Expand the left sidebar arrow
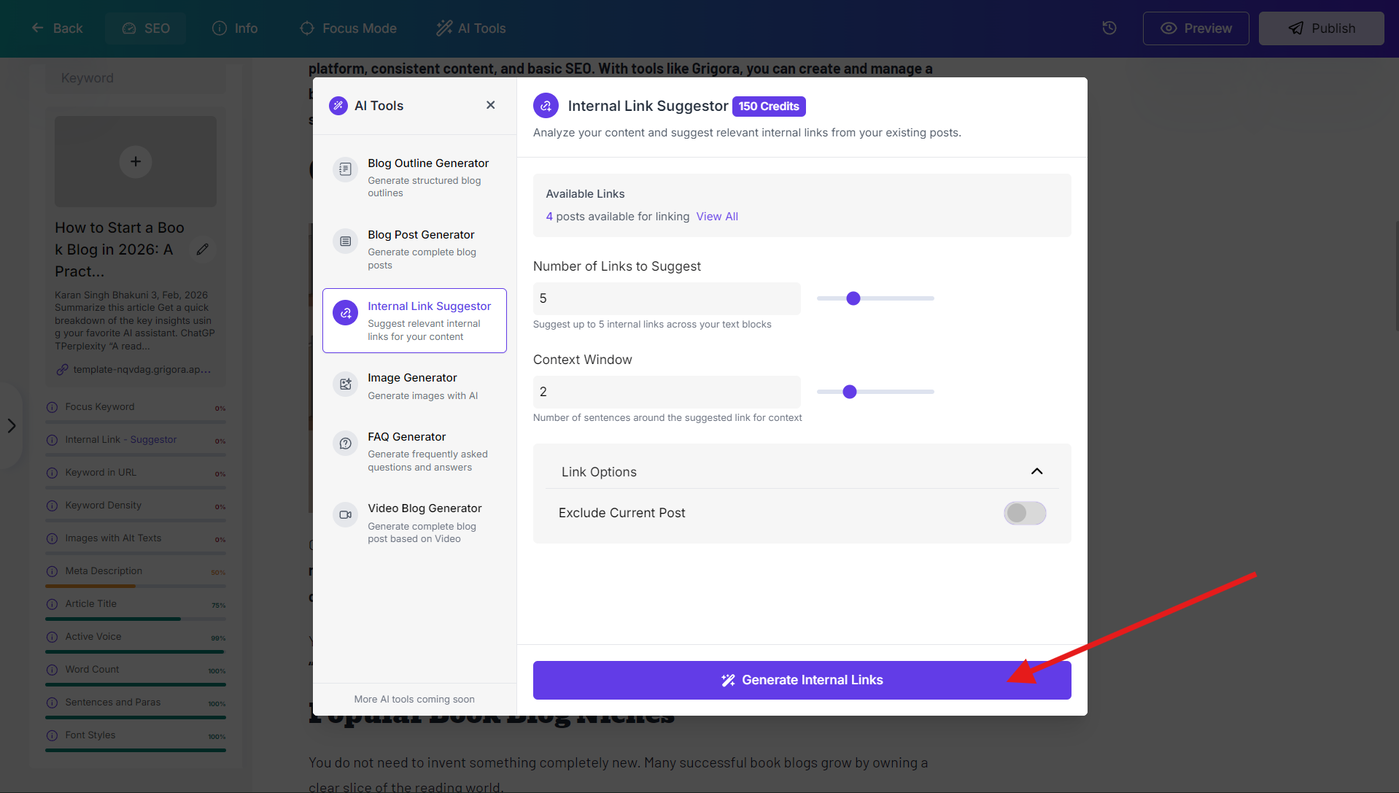 pos(12,426)
